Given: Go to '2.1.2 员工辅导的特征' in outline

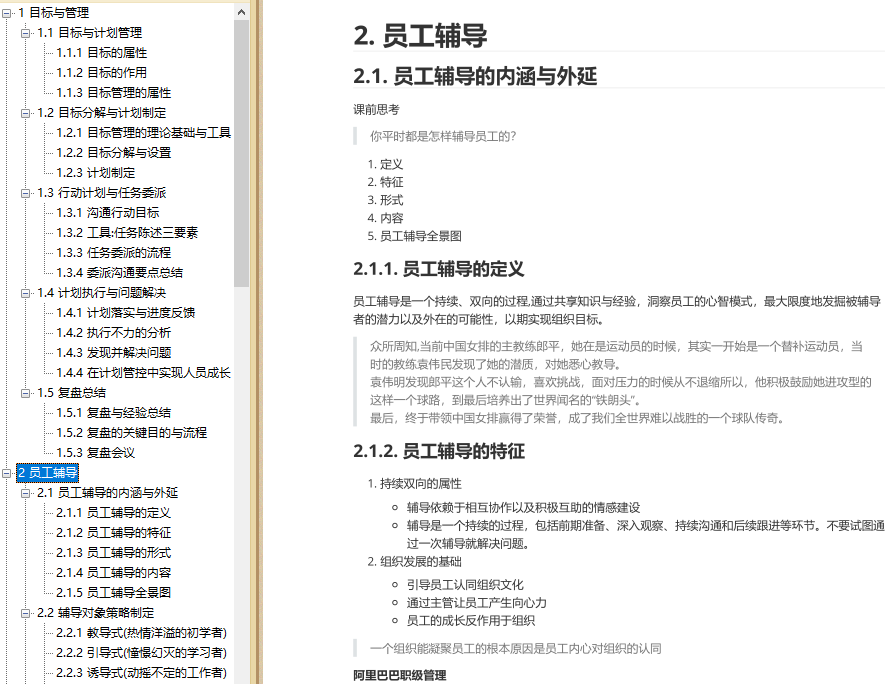Looking at the screenshot, I should (x=114, y=532).
